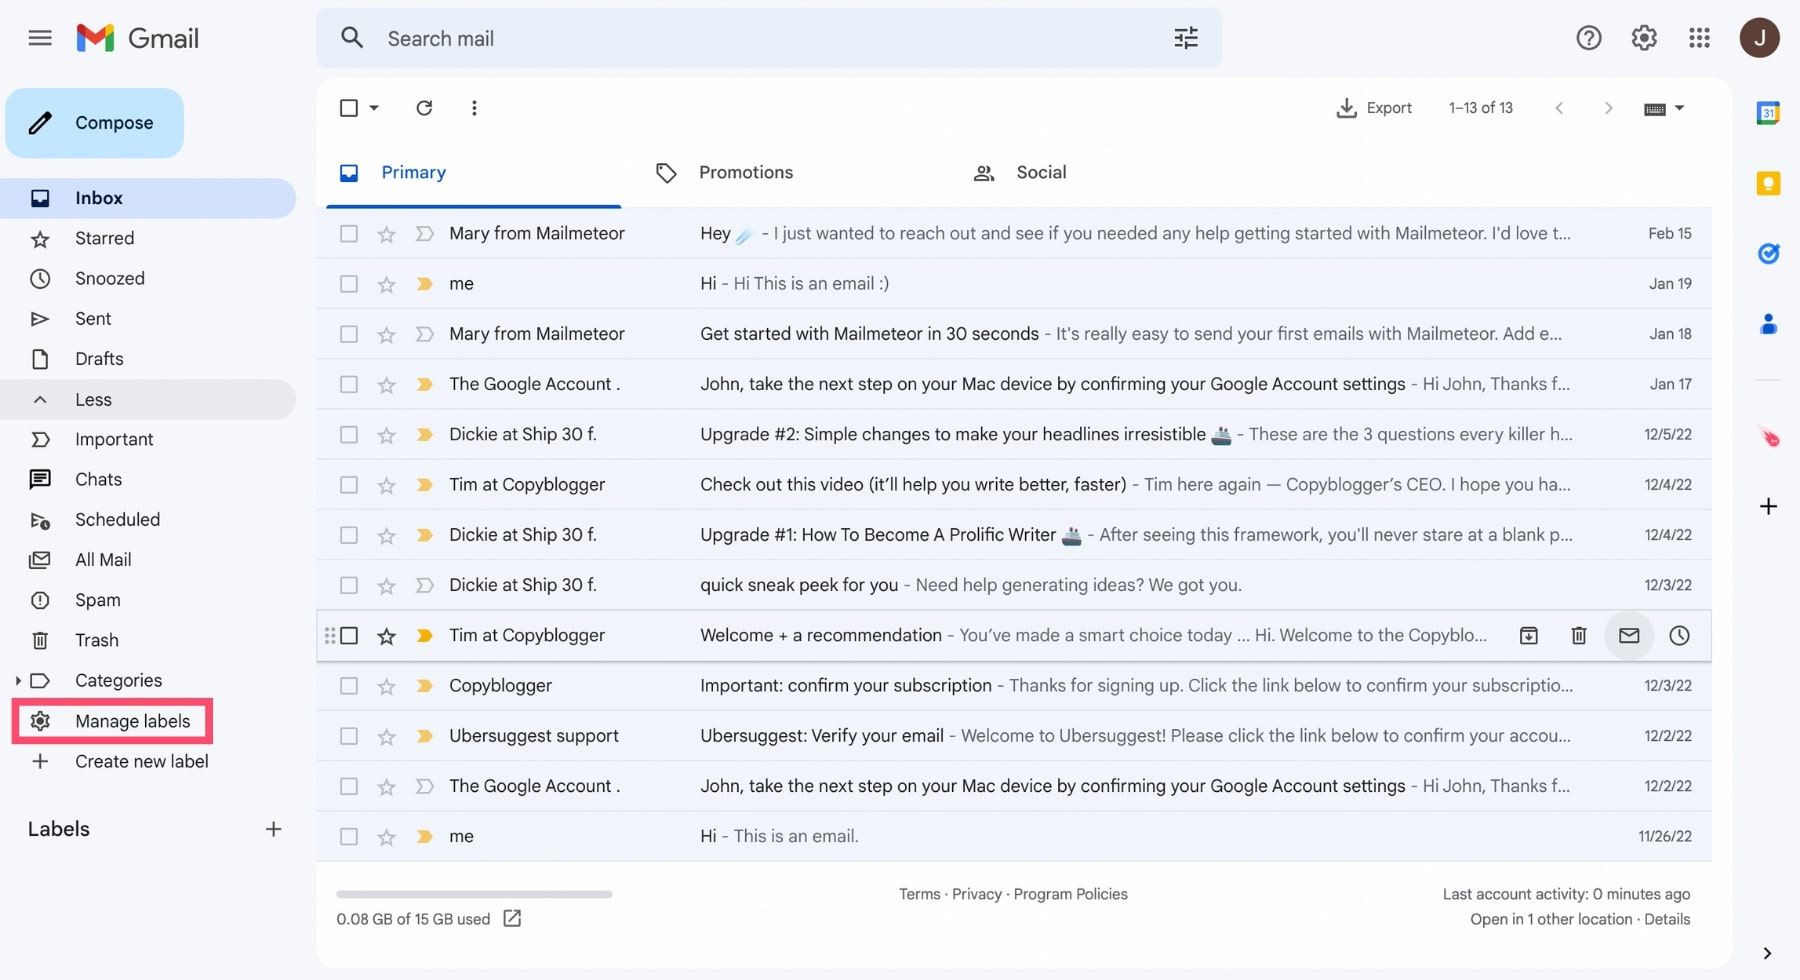
Task: Open the Settings gear icon
Action: point(1644,38)
